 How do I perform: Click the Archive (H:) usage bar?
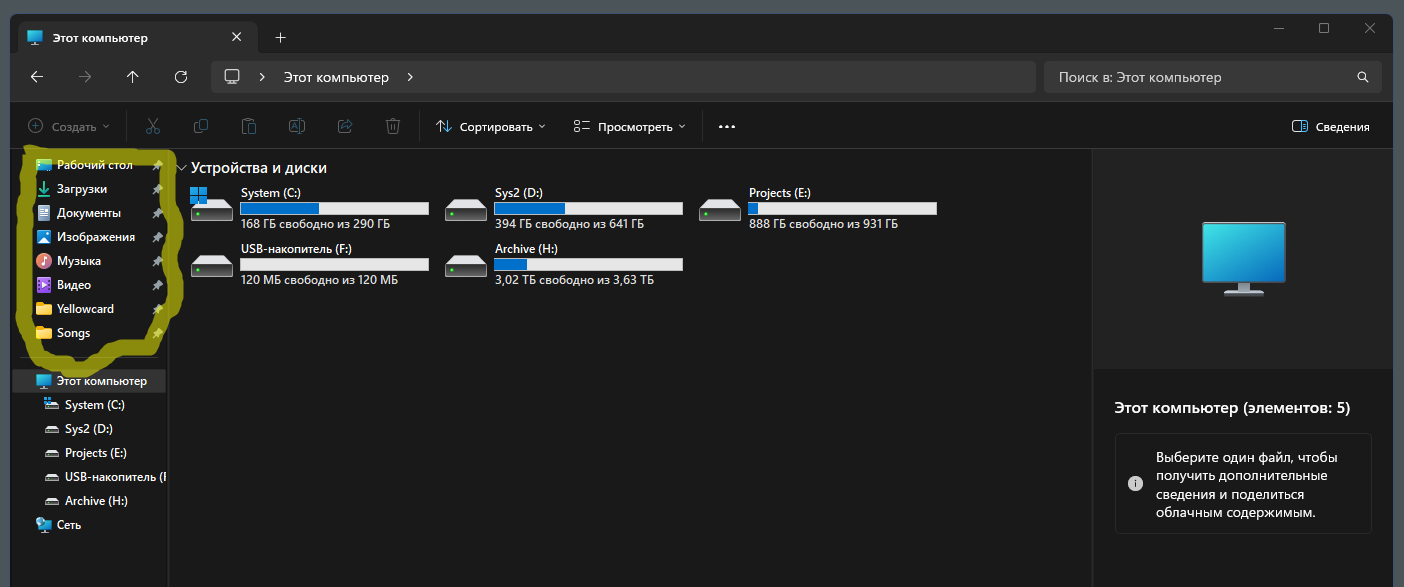pos(589,264)
